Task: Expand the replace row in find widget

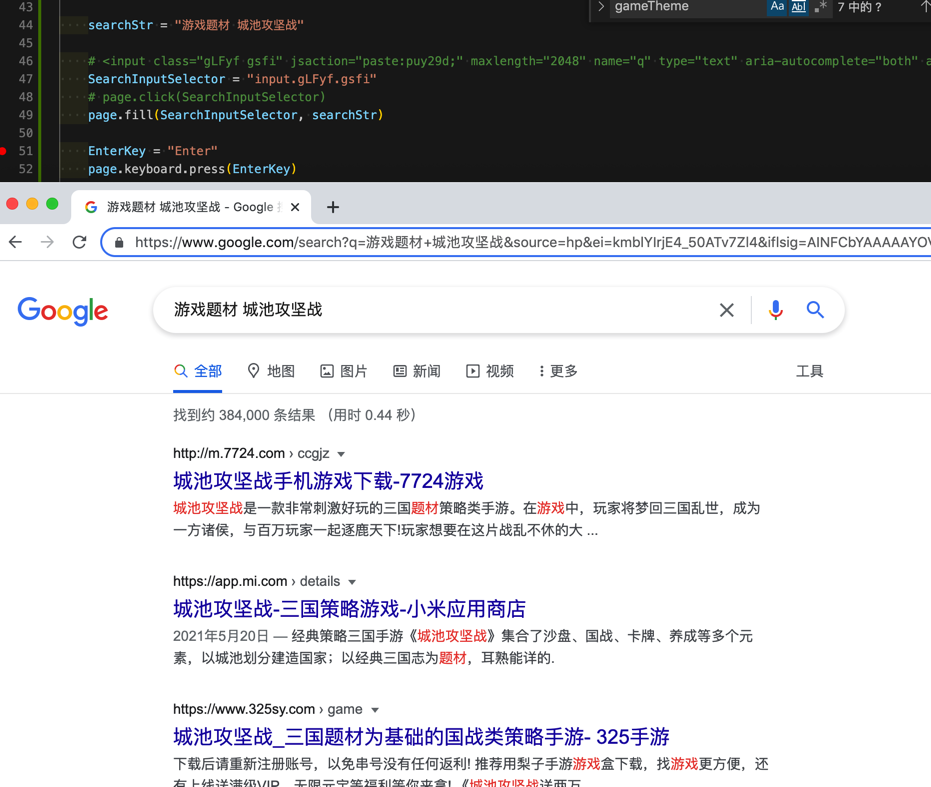Action: coord(601,7)
